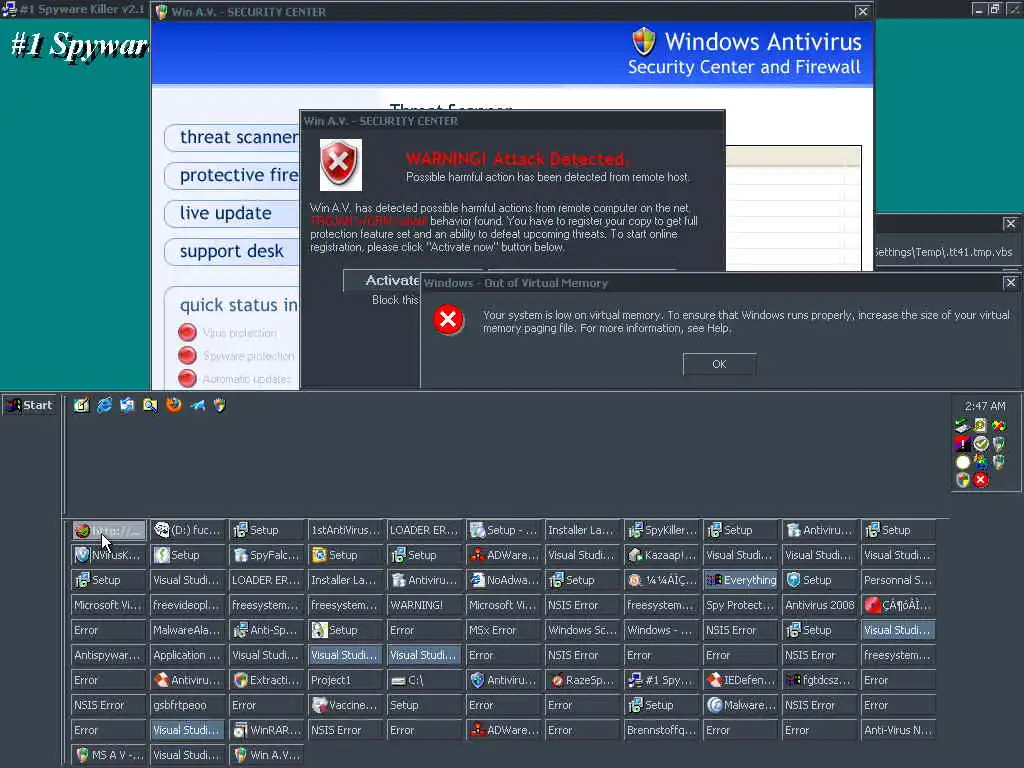Launch Firefox from the Quick Launch bar

point(174,406)
